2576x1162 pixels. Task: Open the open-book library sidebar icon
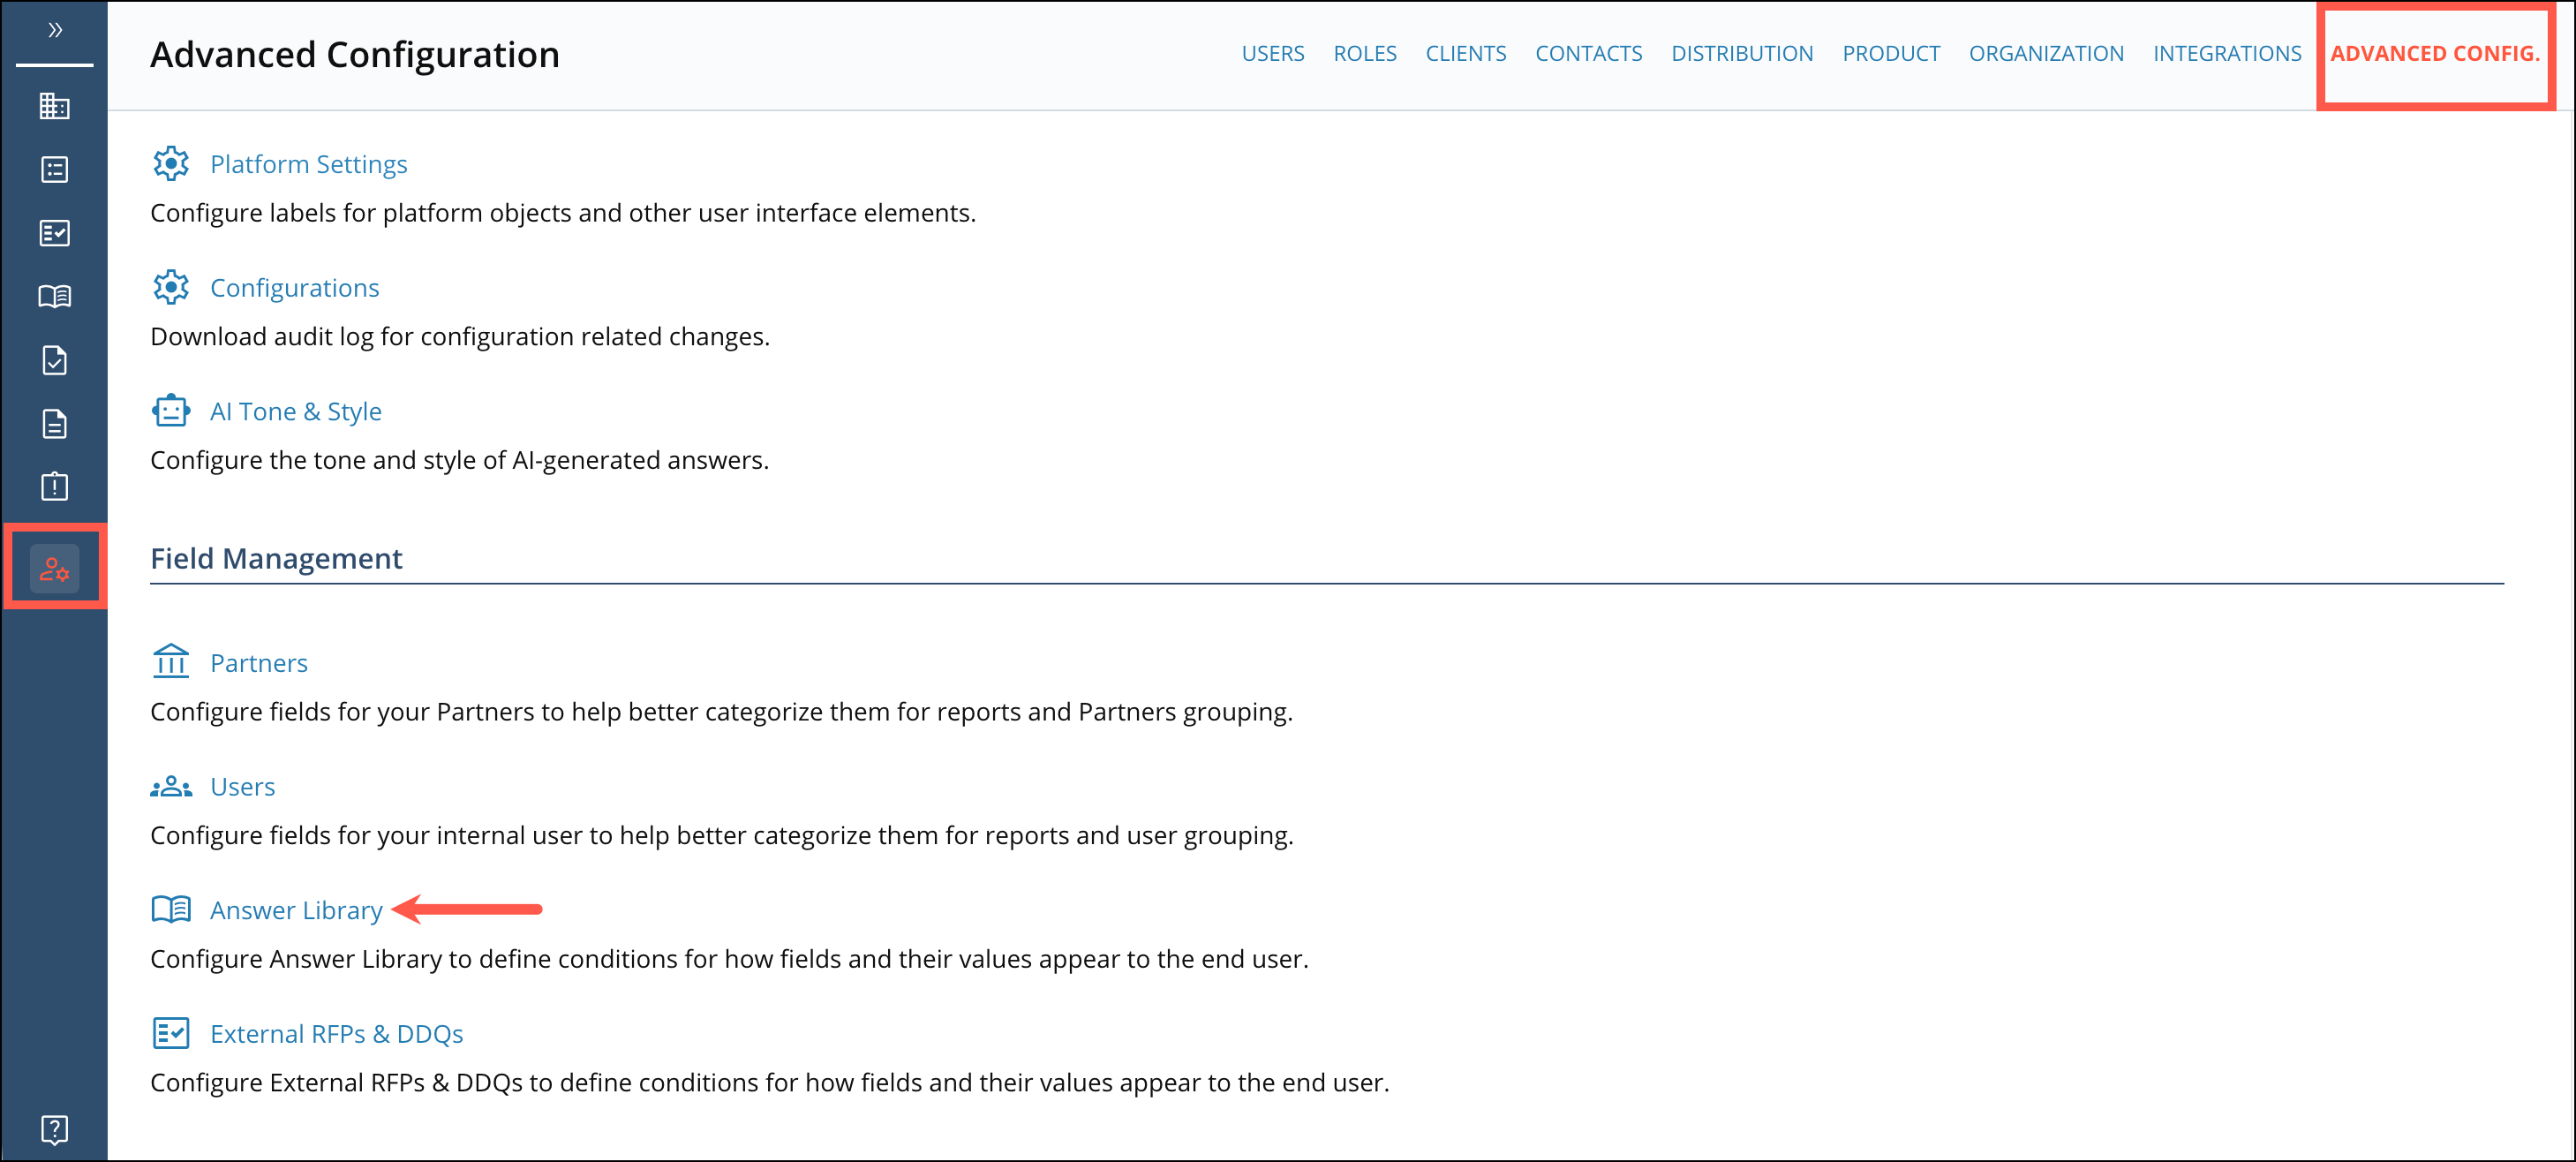click(55, 296)
